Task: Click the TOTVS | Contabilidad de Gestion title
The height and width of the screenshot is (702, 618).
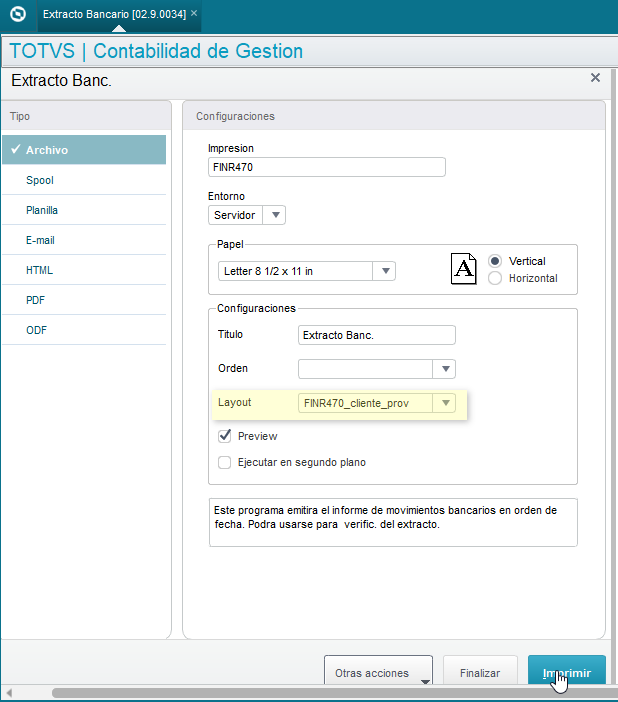Action: [156, 51]
